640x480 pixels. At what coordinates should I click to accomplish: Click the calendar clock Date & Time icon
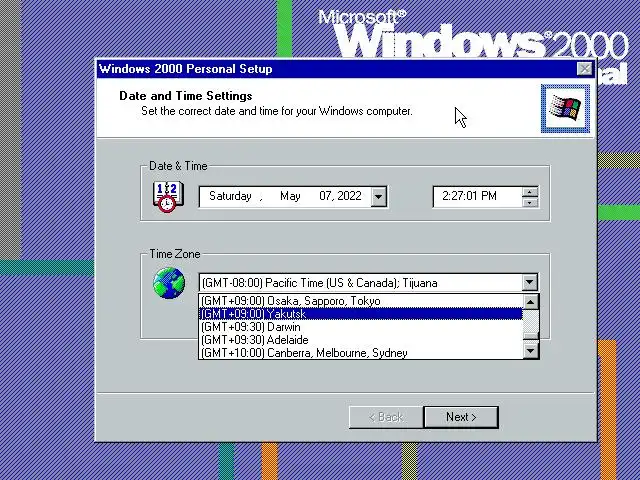tap(168, 197)
